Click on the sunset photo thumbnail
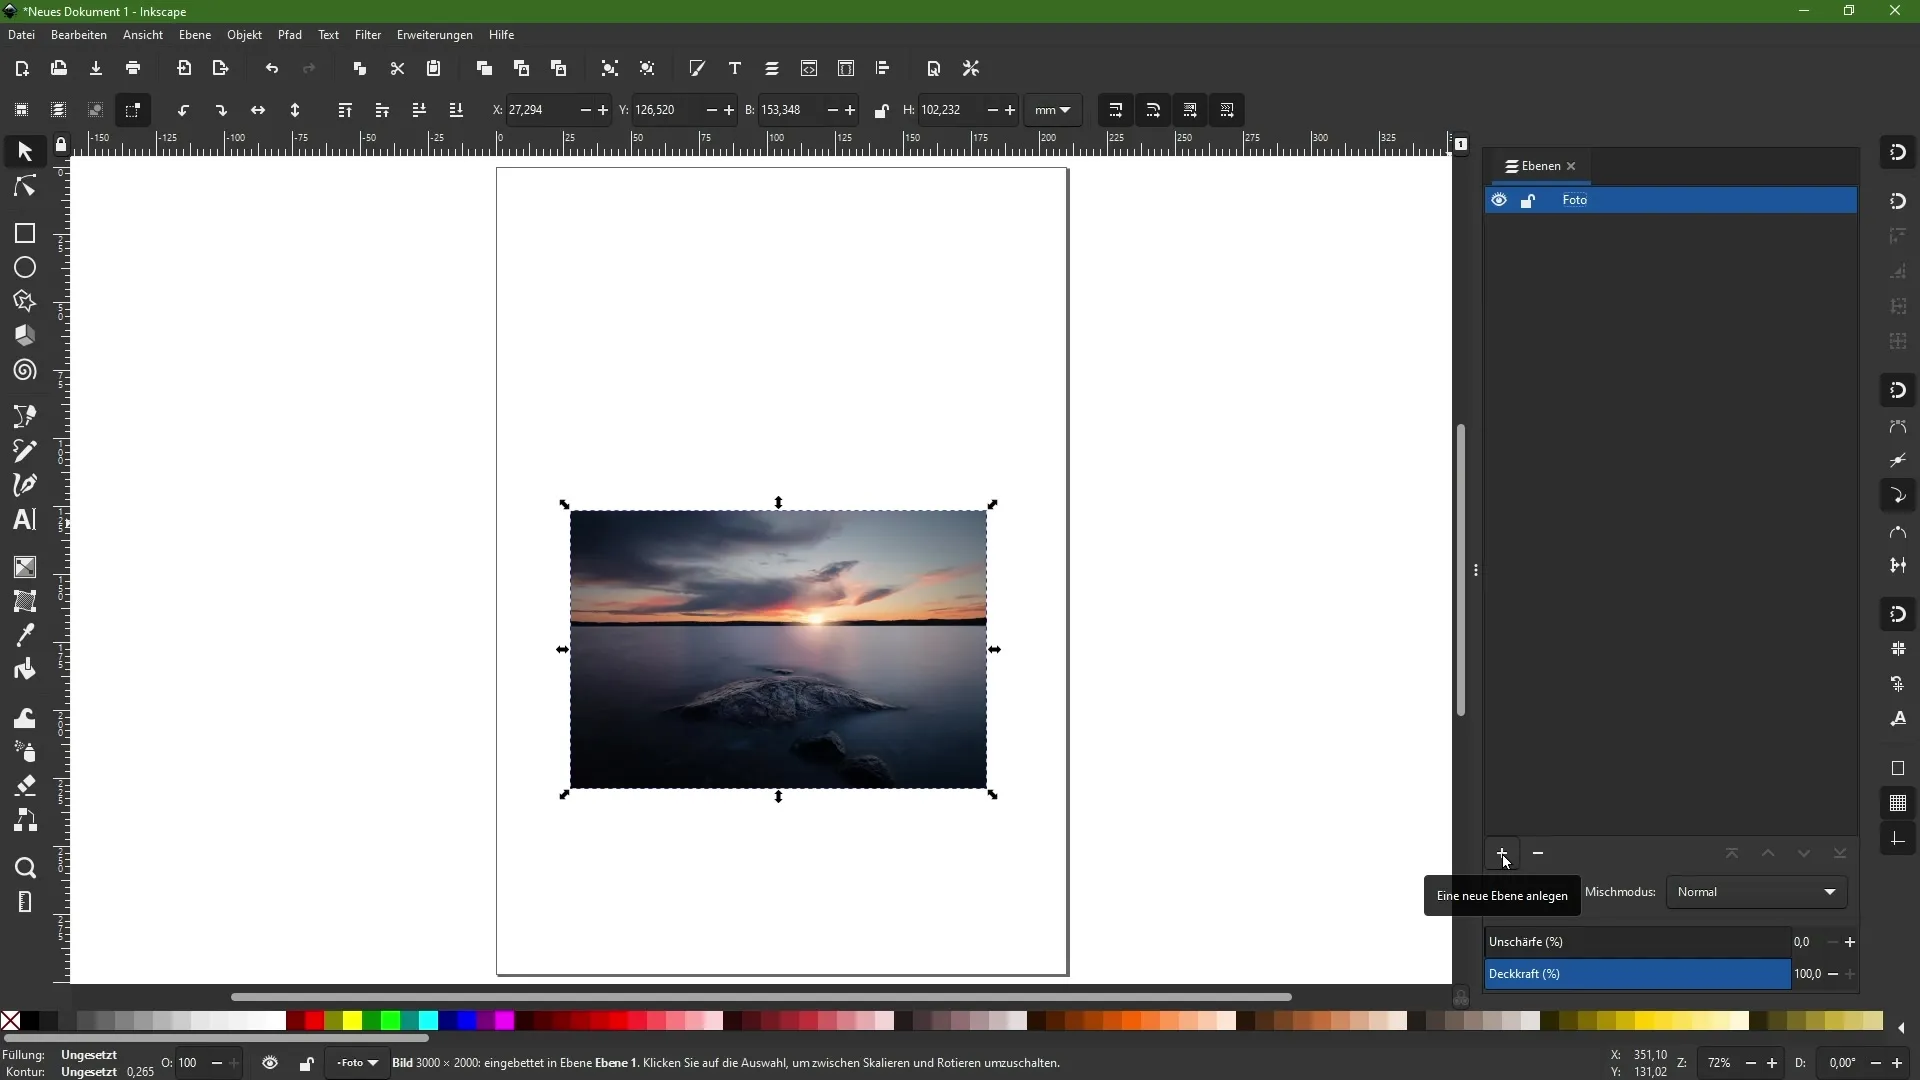Image resolution: width=1920 pixels, height=1080 pixels. pyautogui.click(x=778, y=649)
